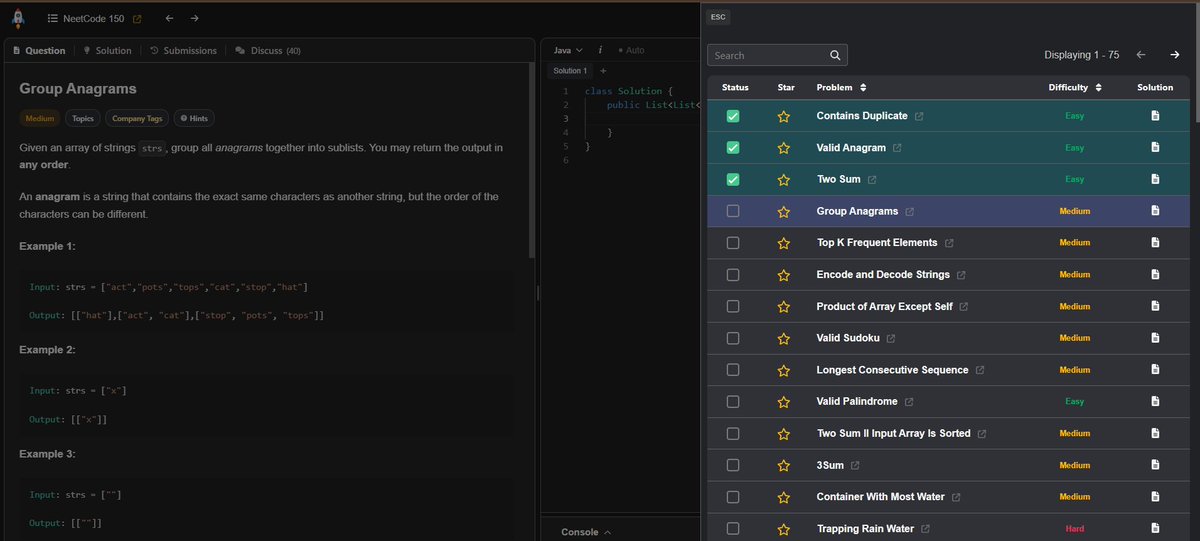Check status box for Top K Frequent Elements

click(733, 243)
